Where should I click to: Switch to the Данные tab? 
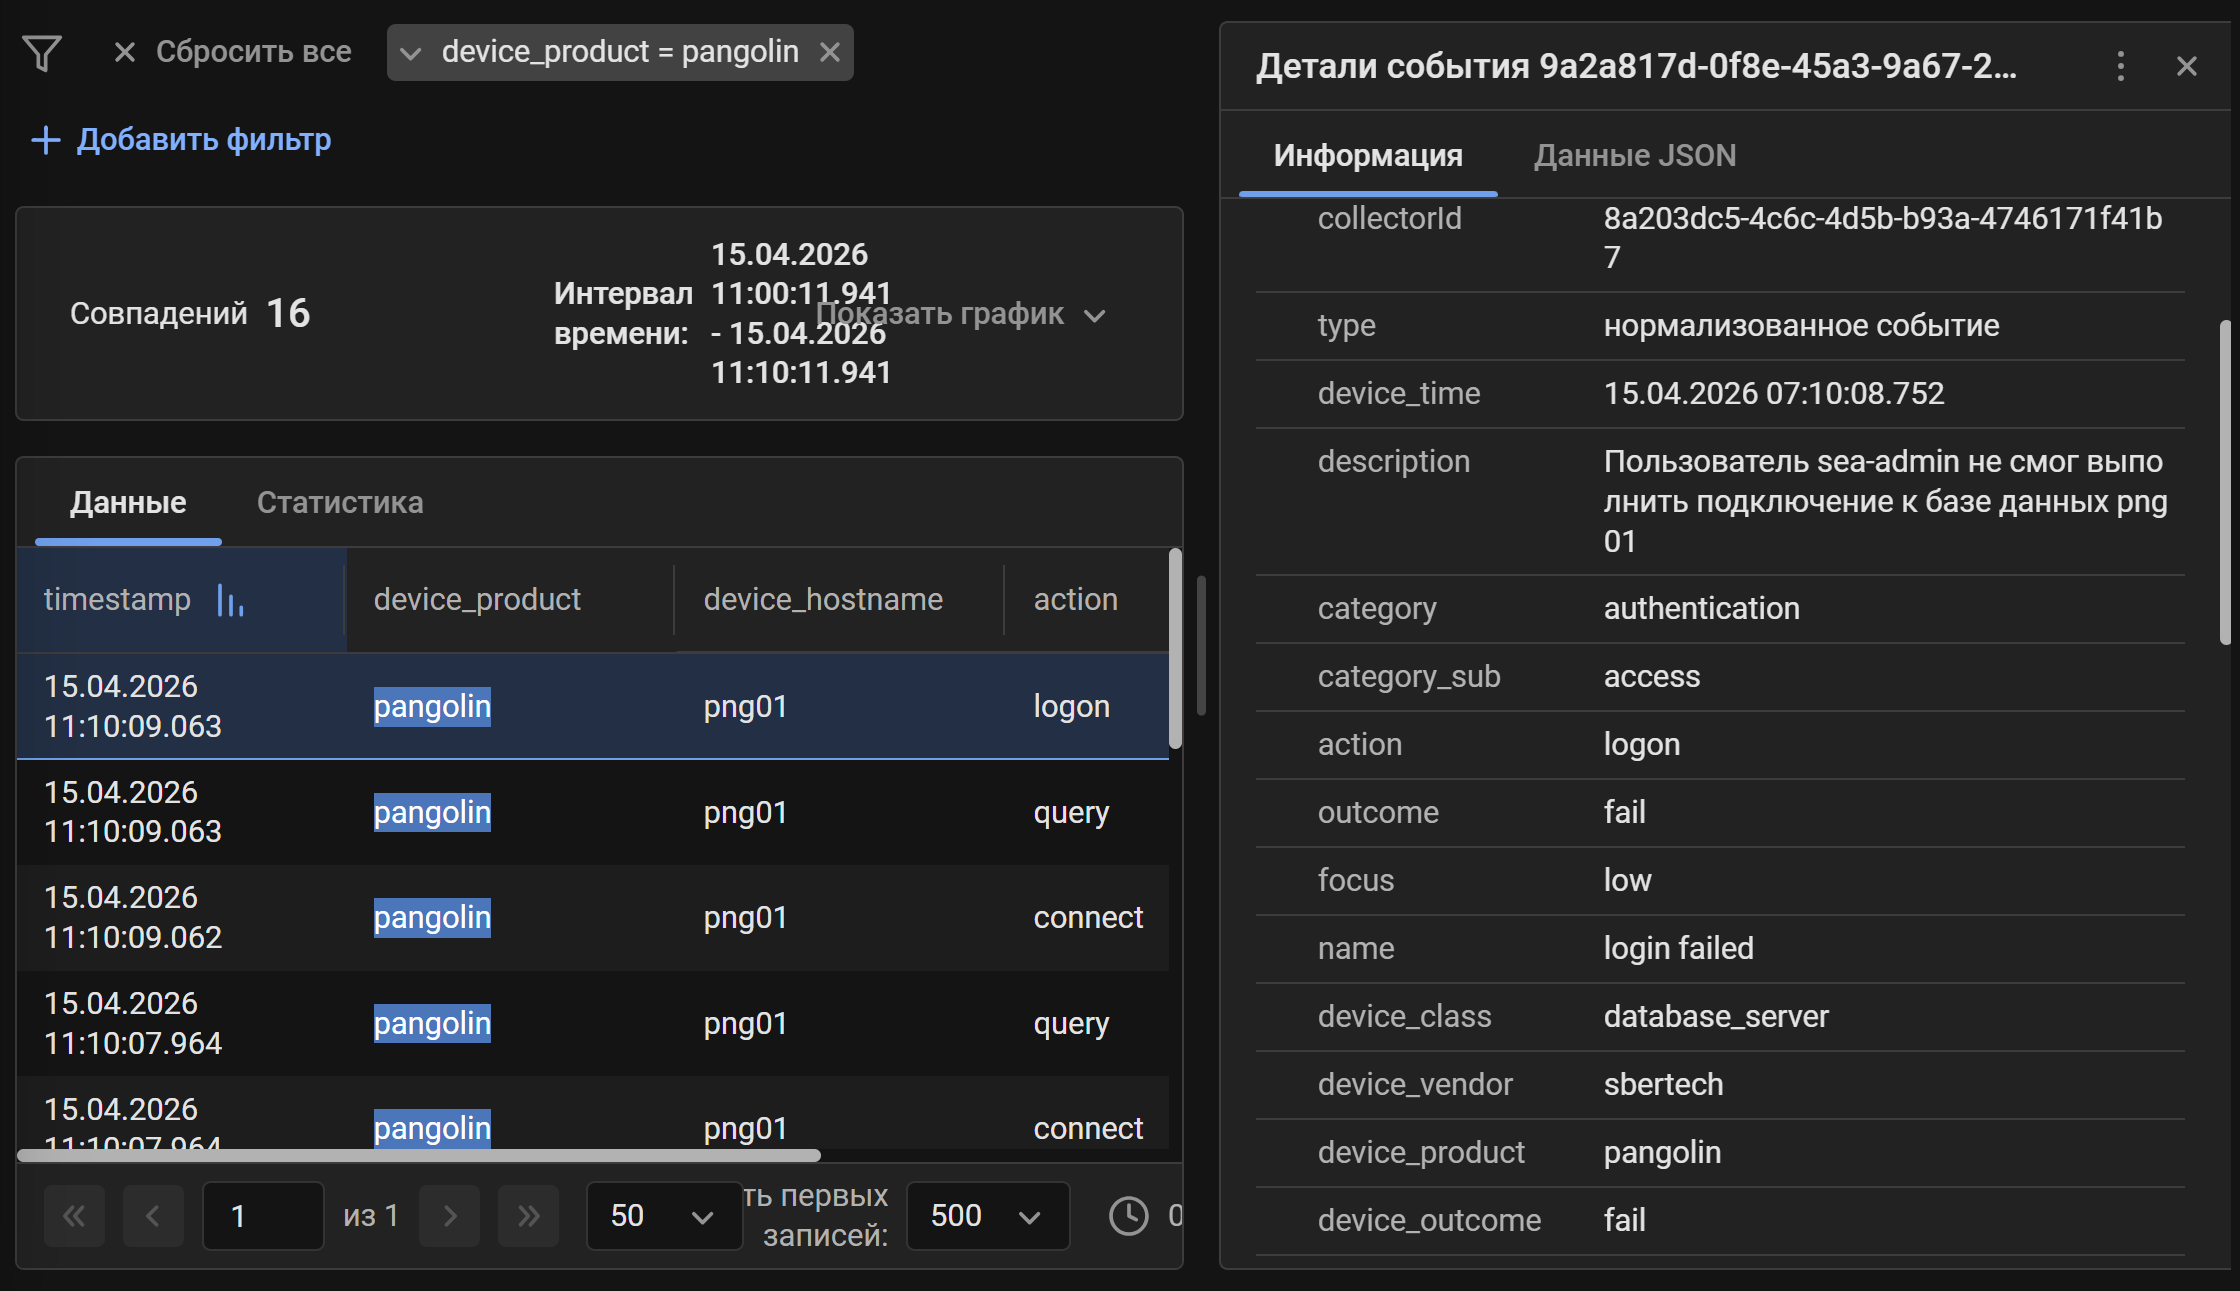pyautogui.click(x=128, y=502)
